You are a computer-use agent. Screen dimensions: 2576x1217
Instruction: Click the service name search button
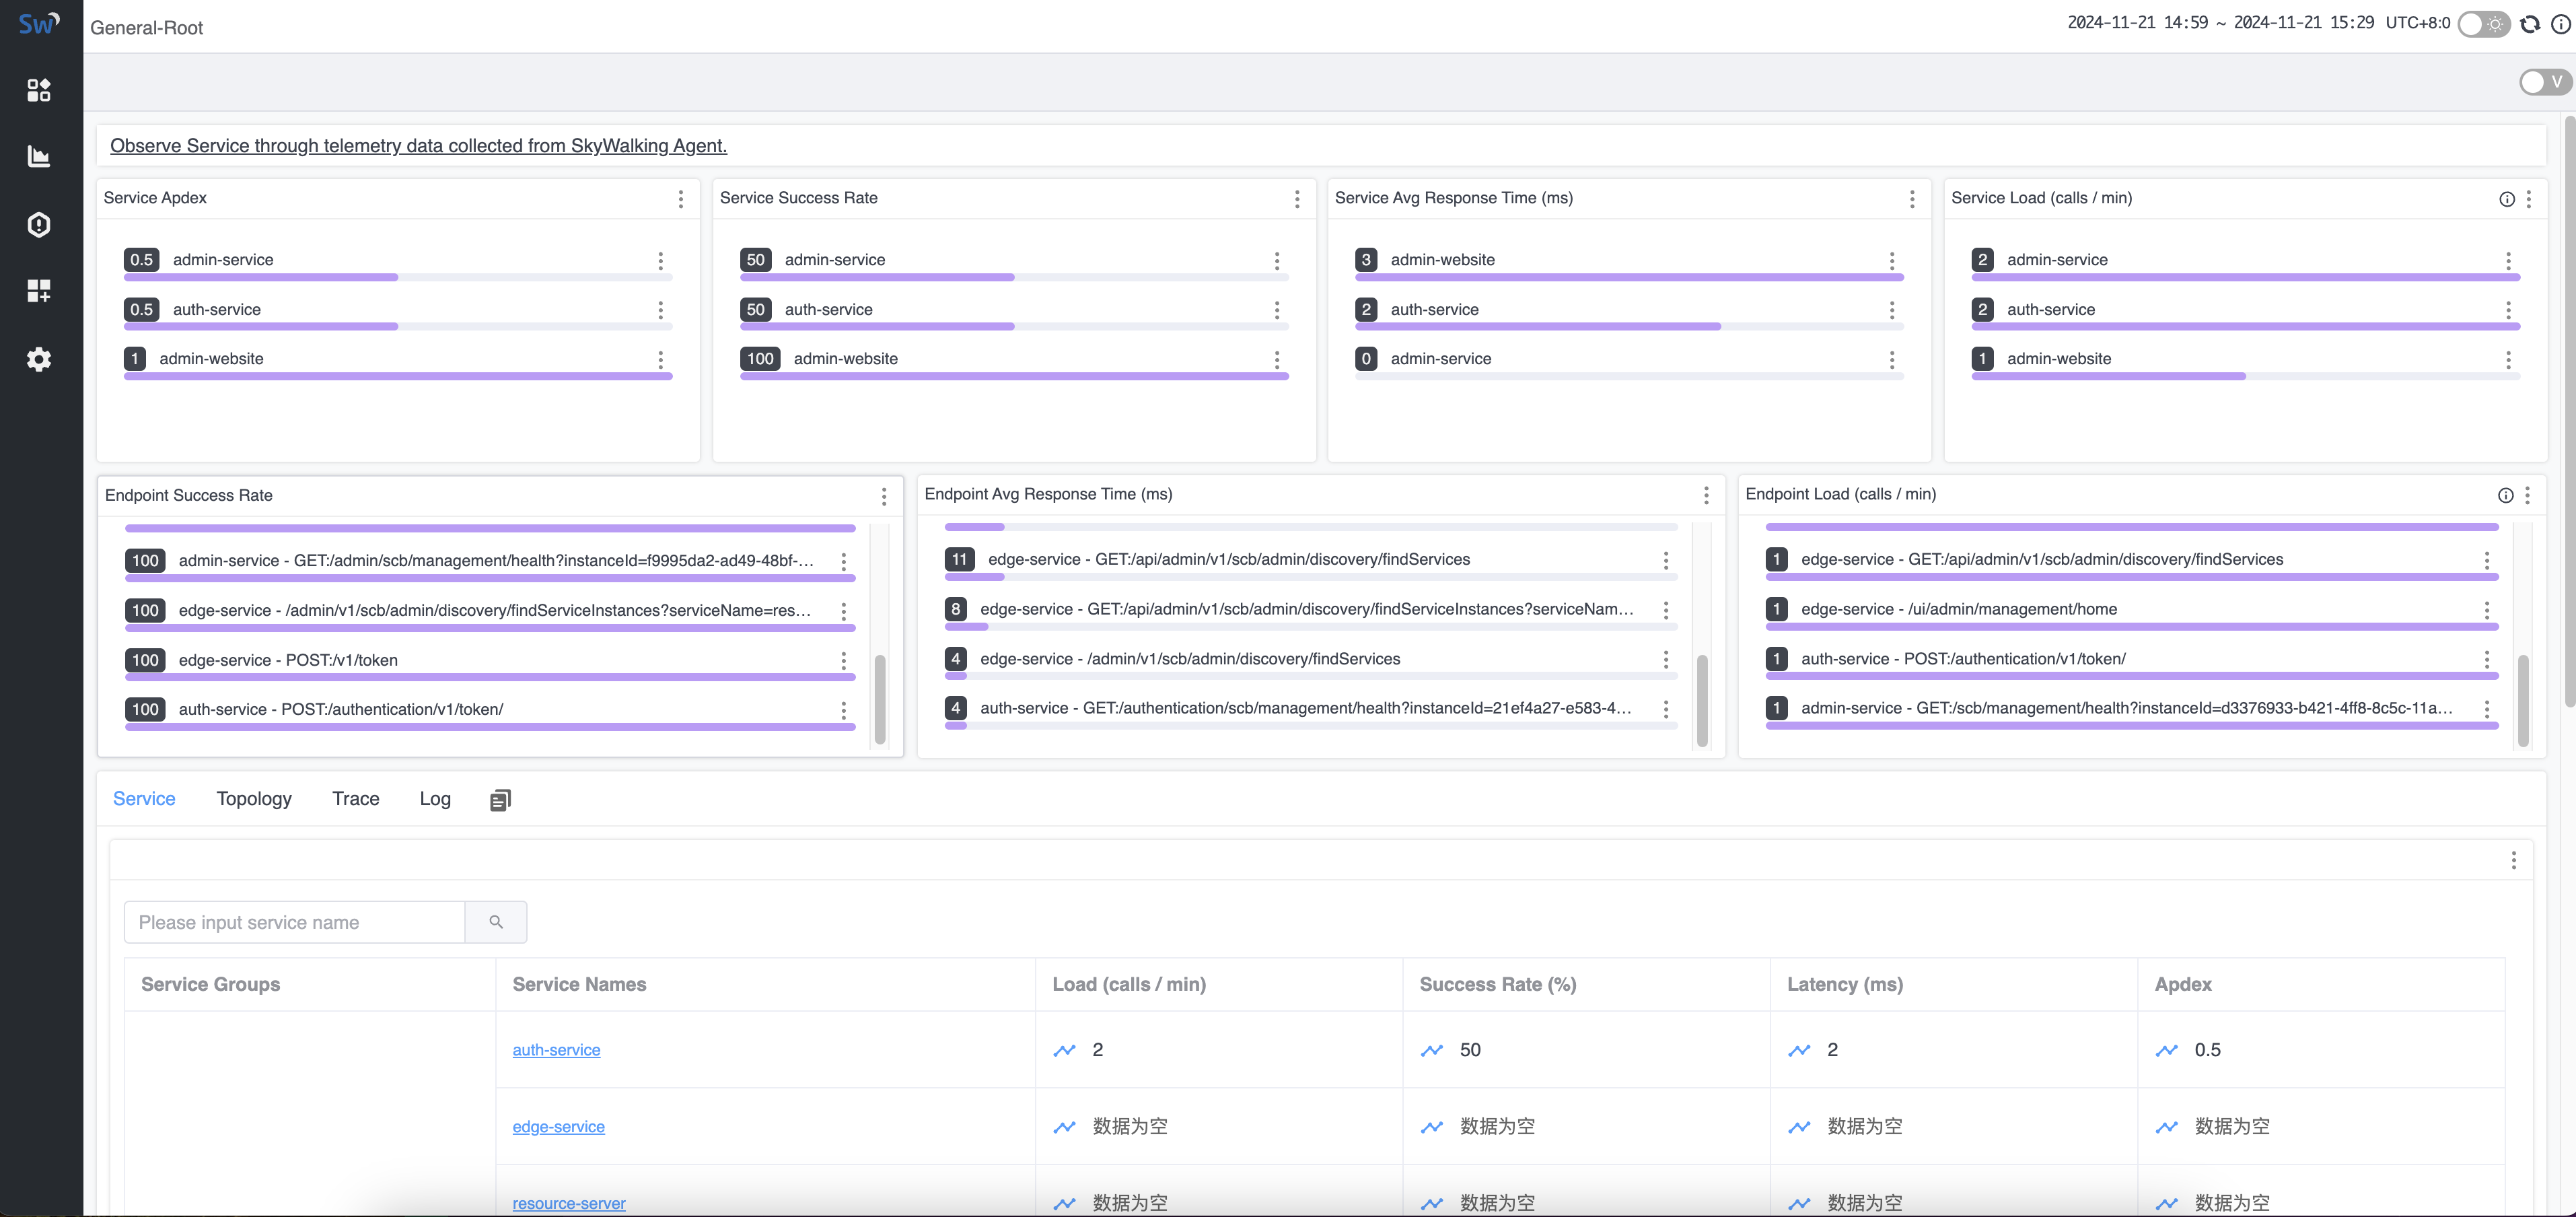[496, 922]
